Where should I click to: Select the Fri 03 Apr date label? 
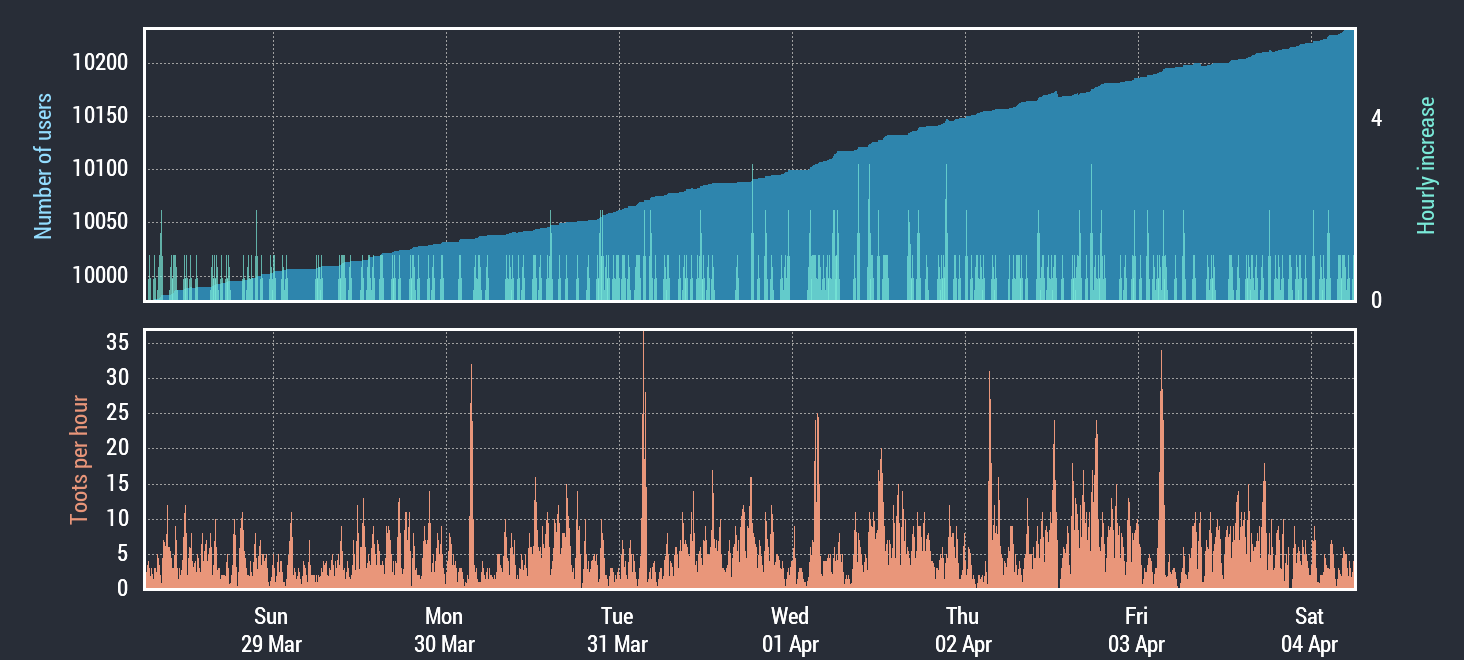click(1136, 630)
